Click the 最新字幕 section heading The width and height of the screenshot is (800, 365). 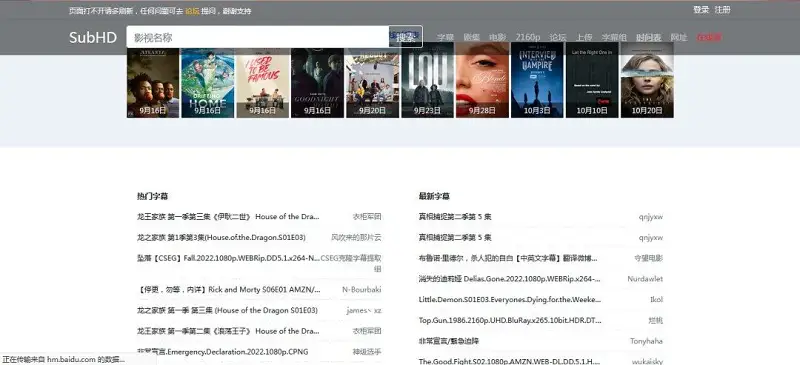pos(434,196)
